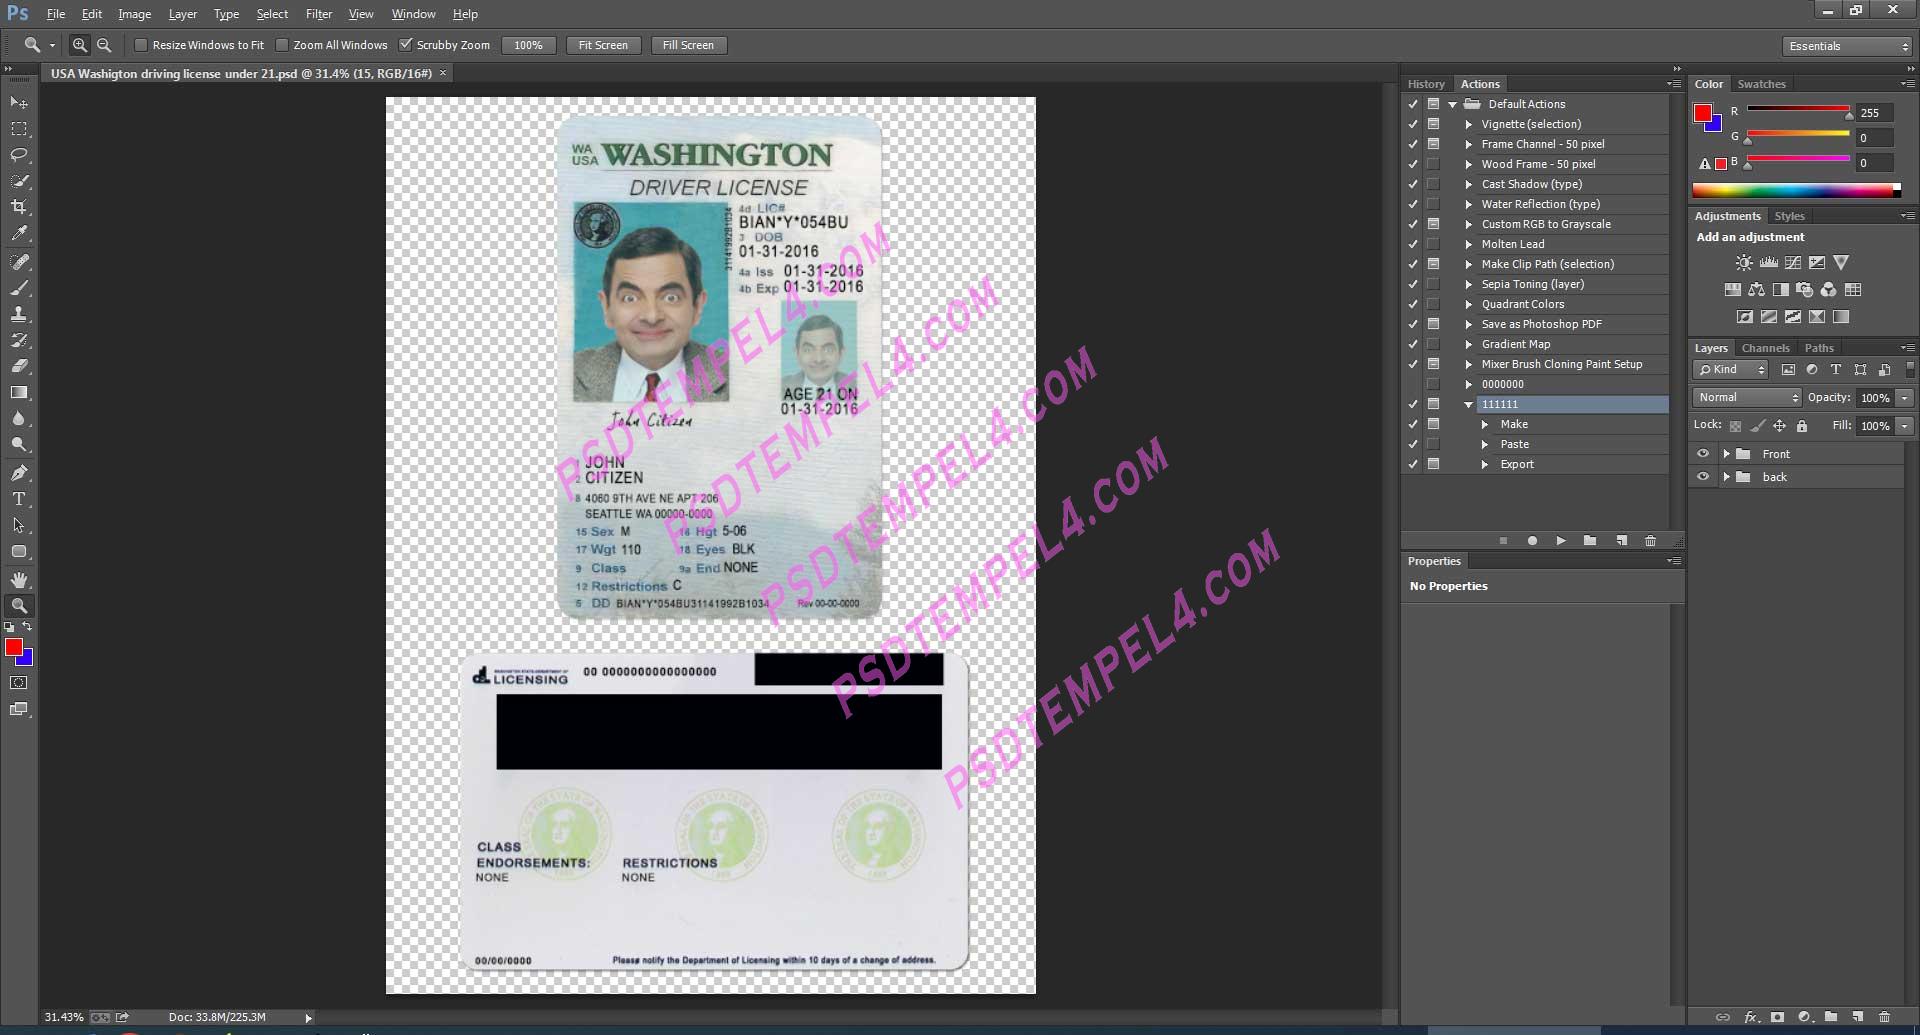Select the Brush tool
The width and height of the screenshot is (1920, 1035).
pos(19,289)
